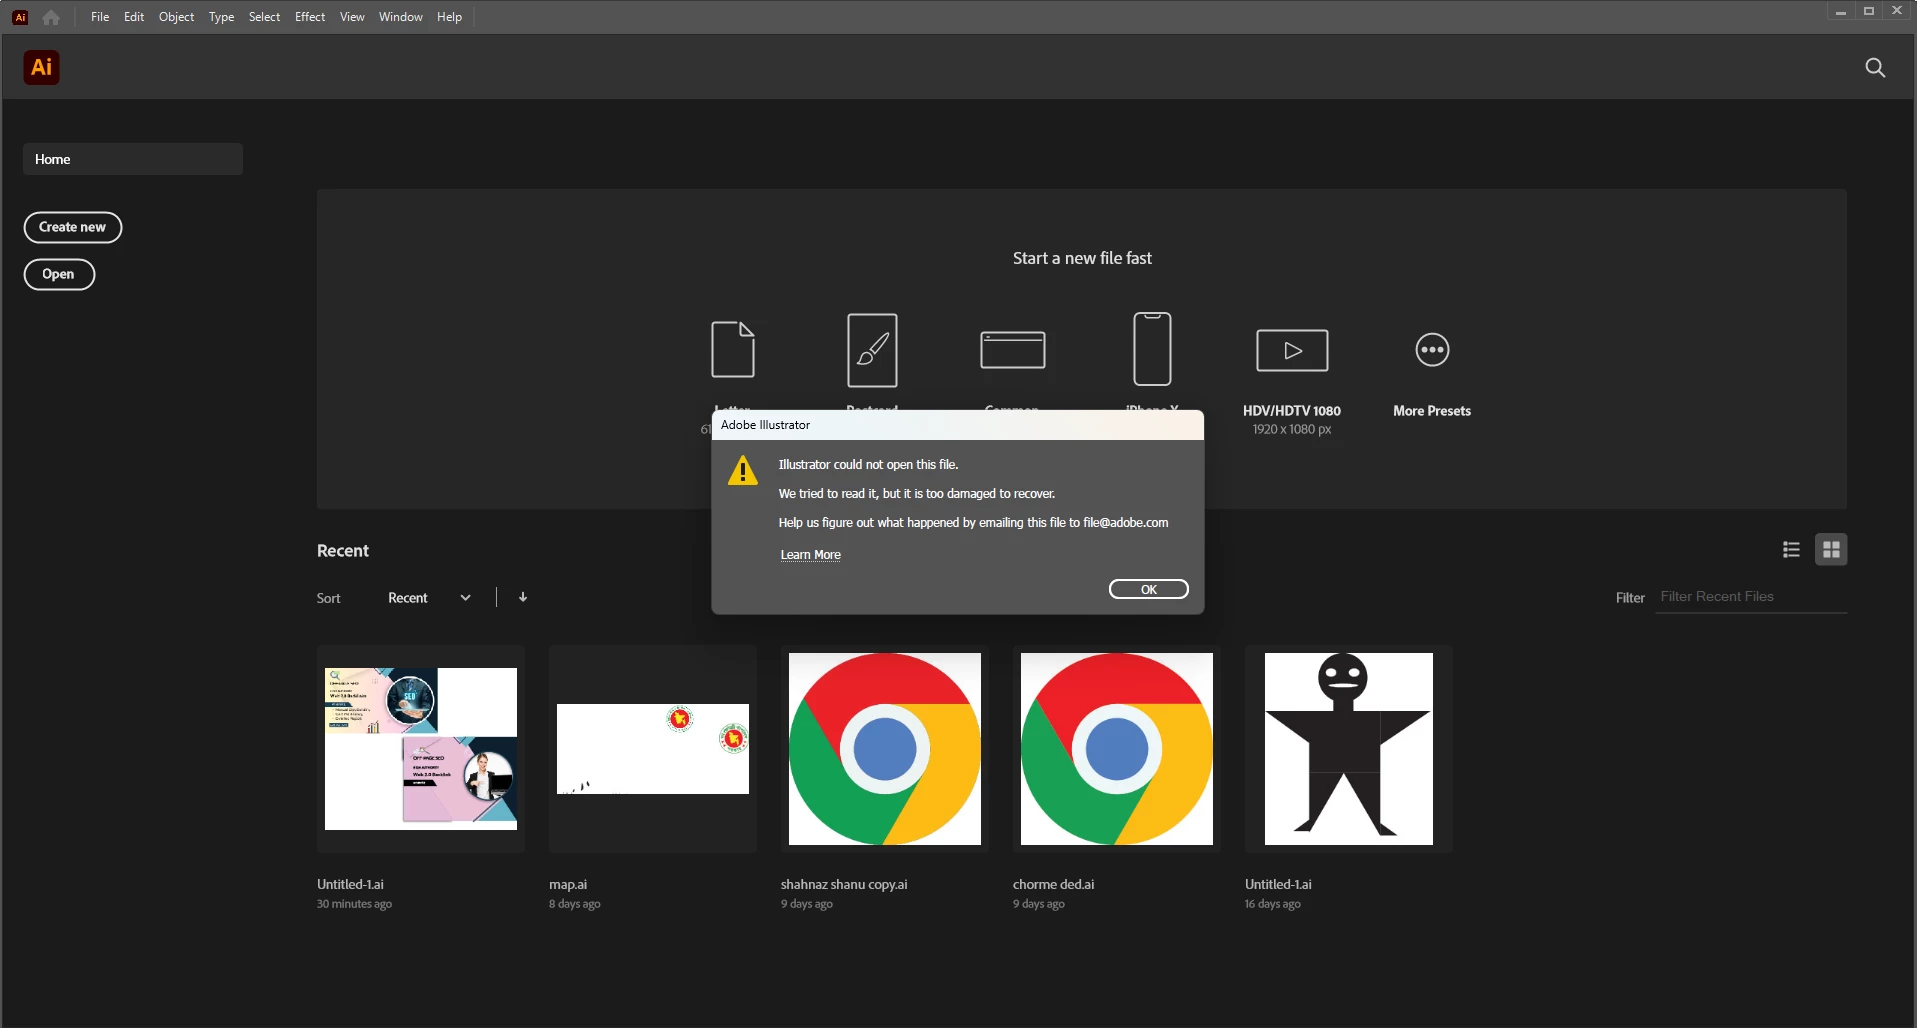Open shahnaz shanu copy.ai thumbnail
Screen dimensions: 1917x1028
(x=885, y=749)
